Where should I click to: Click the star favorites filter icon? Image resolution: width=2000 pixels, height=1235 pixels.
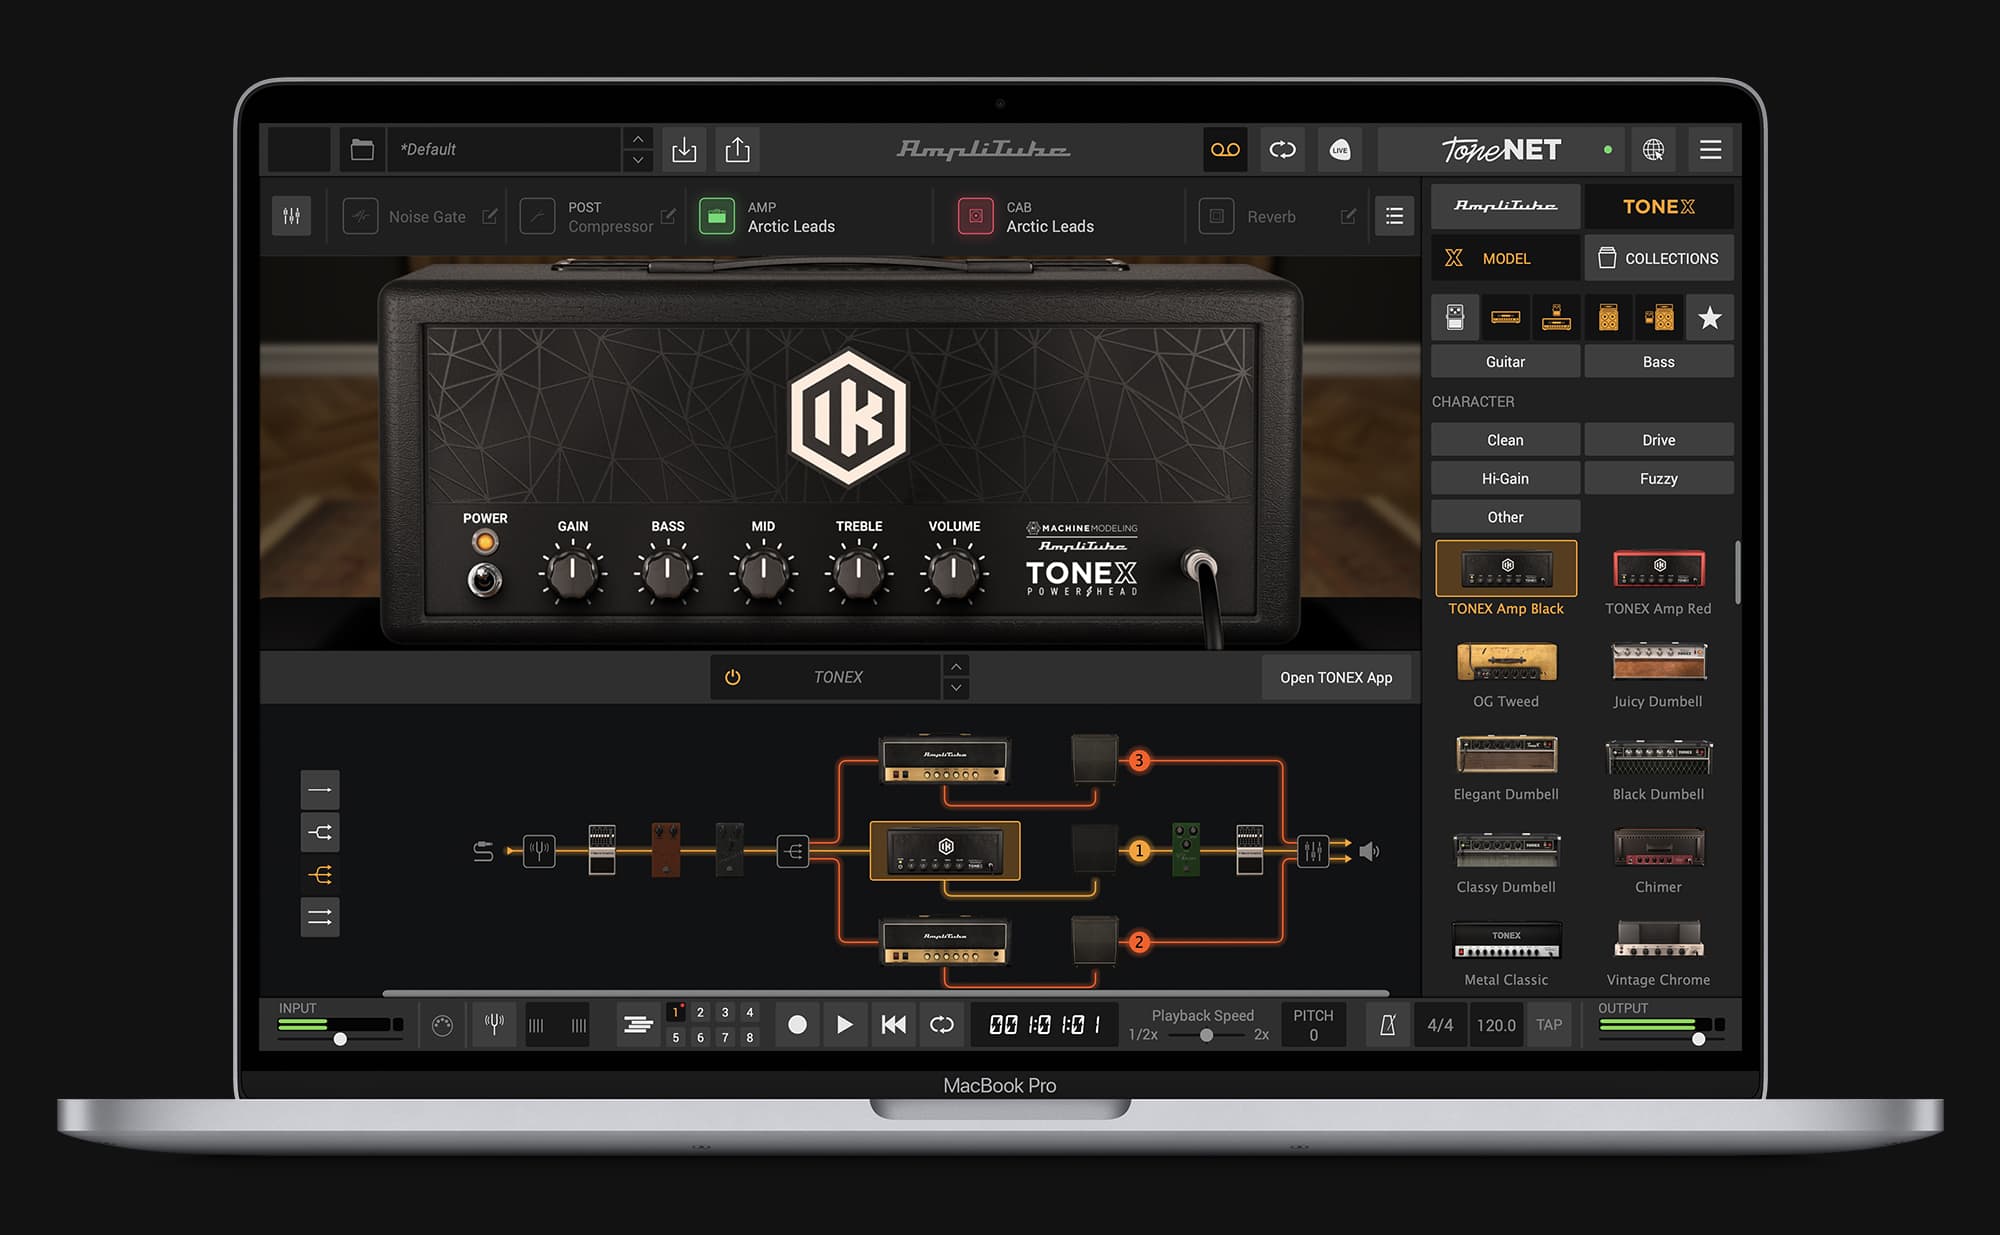pos(1709,317)
